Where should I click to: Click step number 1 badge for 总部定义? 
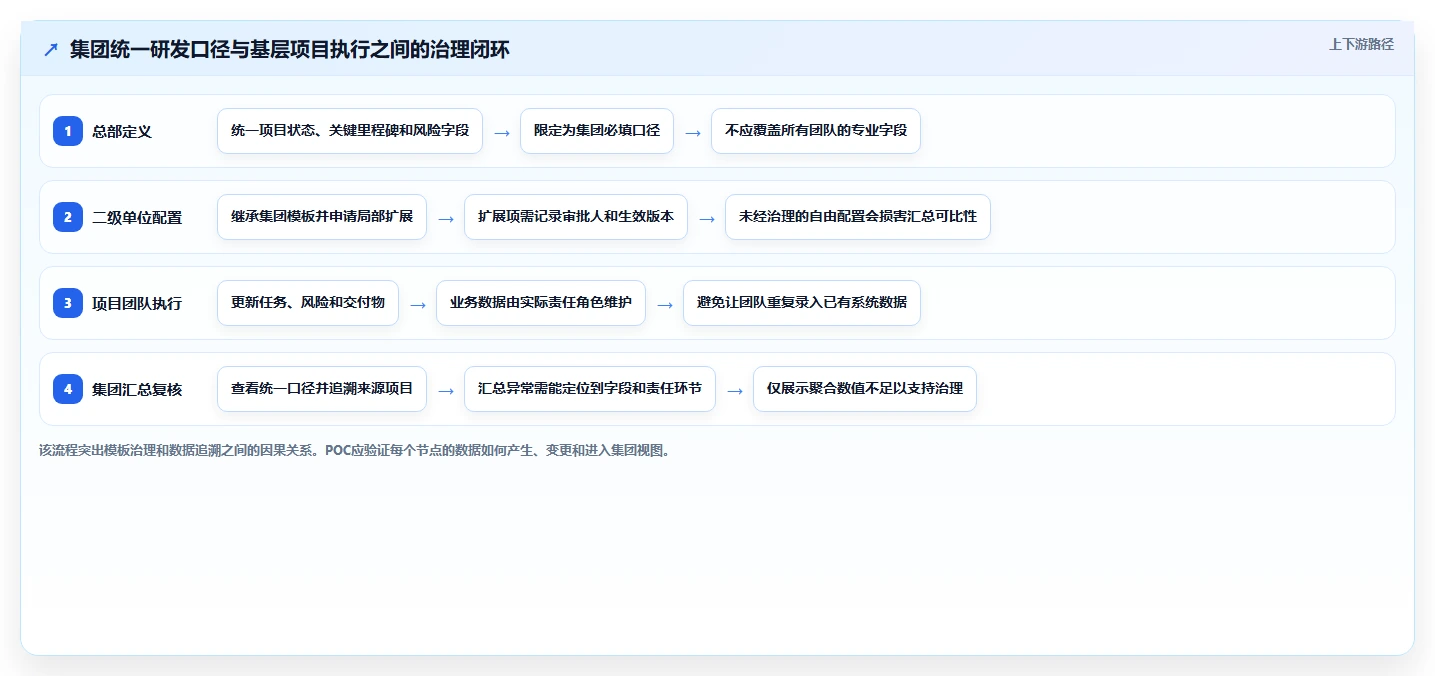point(68,131)
